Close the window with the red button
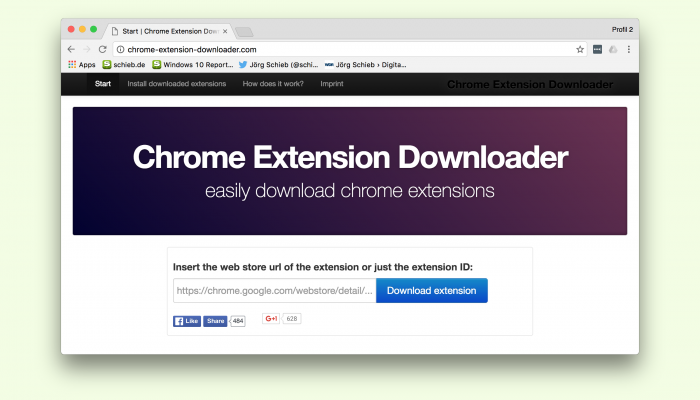This screenshot has width=700, height=400. click(x=71, y=29)
